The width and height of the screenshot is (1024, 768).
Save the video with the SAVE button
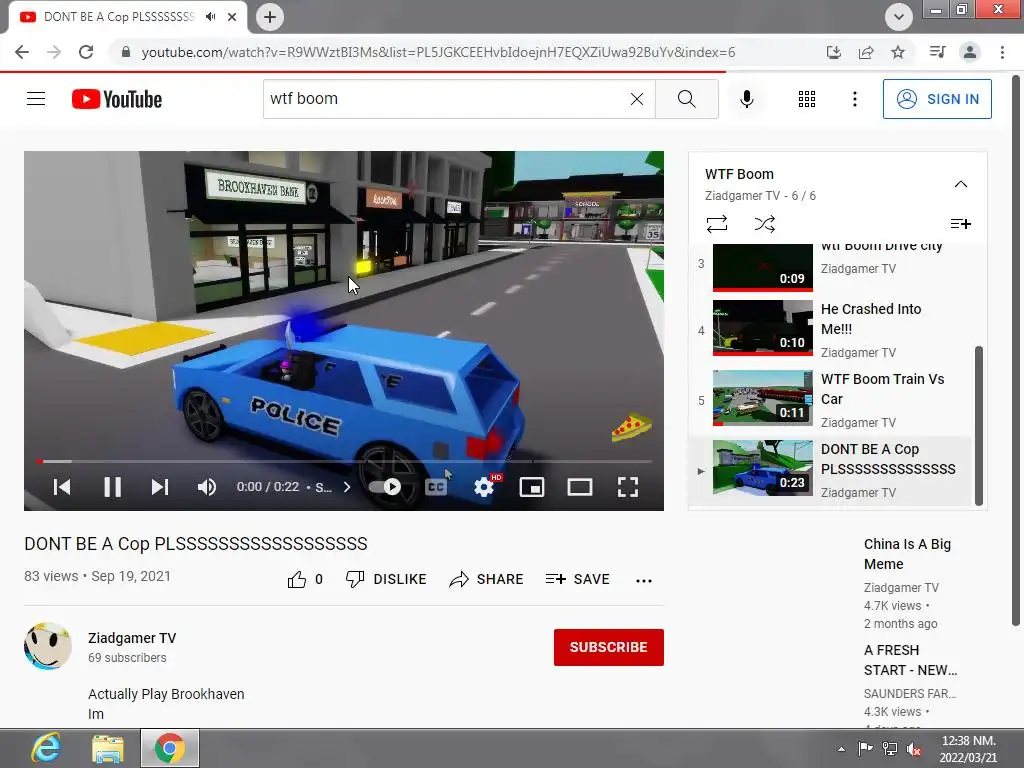(x=577, y=579)
